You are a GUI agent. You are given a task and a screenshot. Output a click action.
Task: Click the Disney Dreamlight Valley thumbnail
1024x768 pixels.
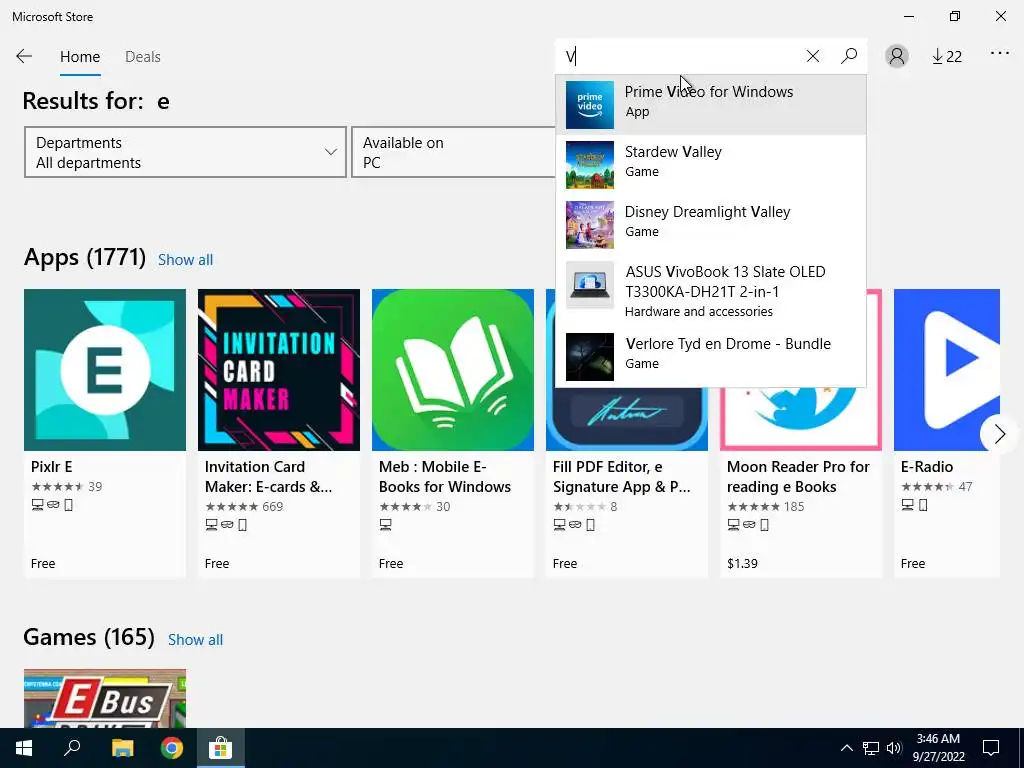[590, 225]
